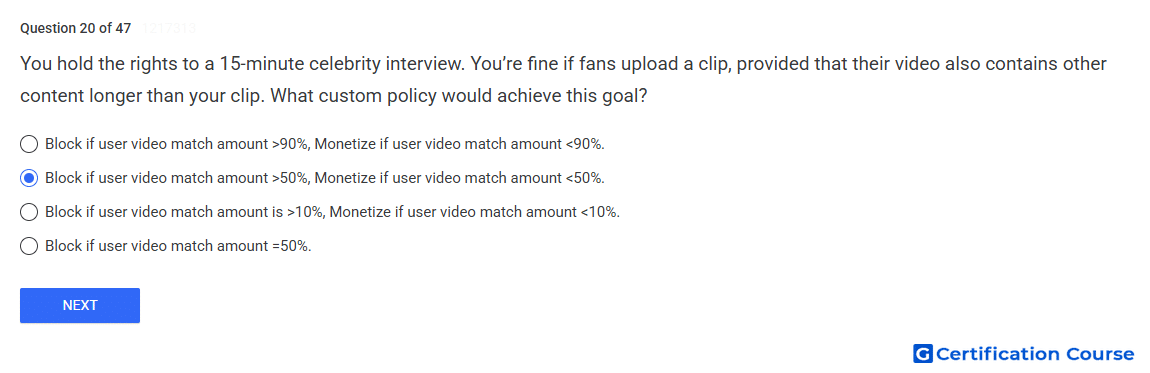Screen dimensions: 1150x373
Task: Click the answer text 'Block if user video match amount =50%.'
Action: pos(178,246)
